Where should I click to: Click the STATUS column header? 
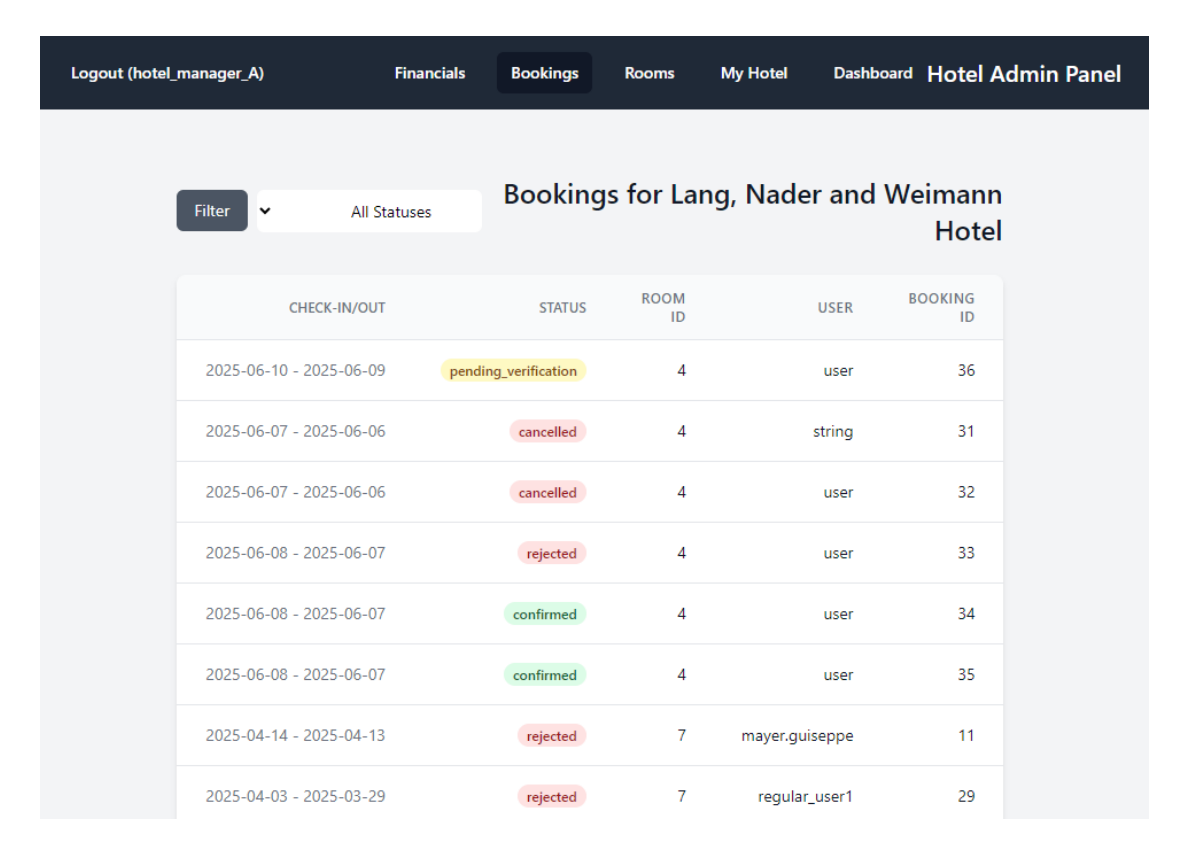tap(562, 308)
